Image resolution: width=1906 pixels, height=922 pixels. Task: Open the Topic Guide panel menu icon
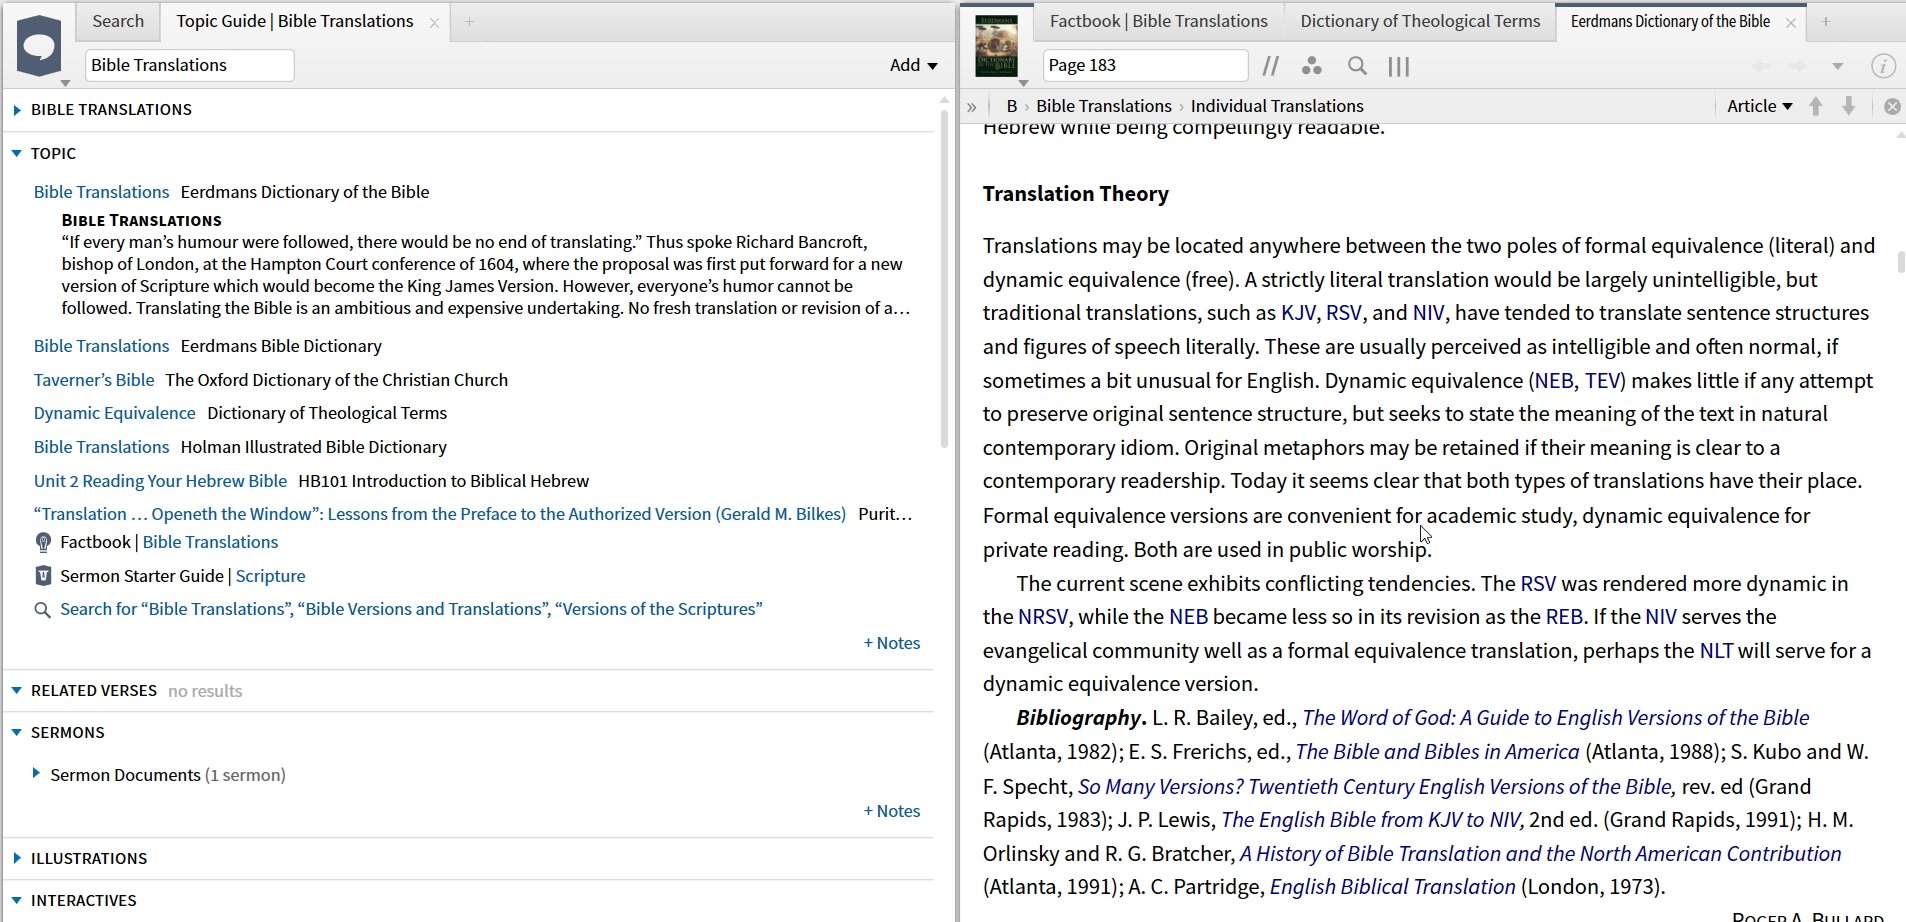click(x=40, y=47)
